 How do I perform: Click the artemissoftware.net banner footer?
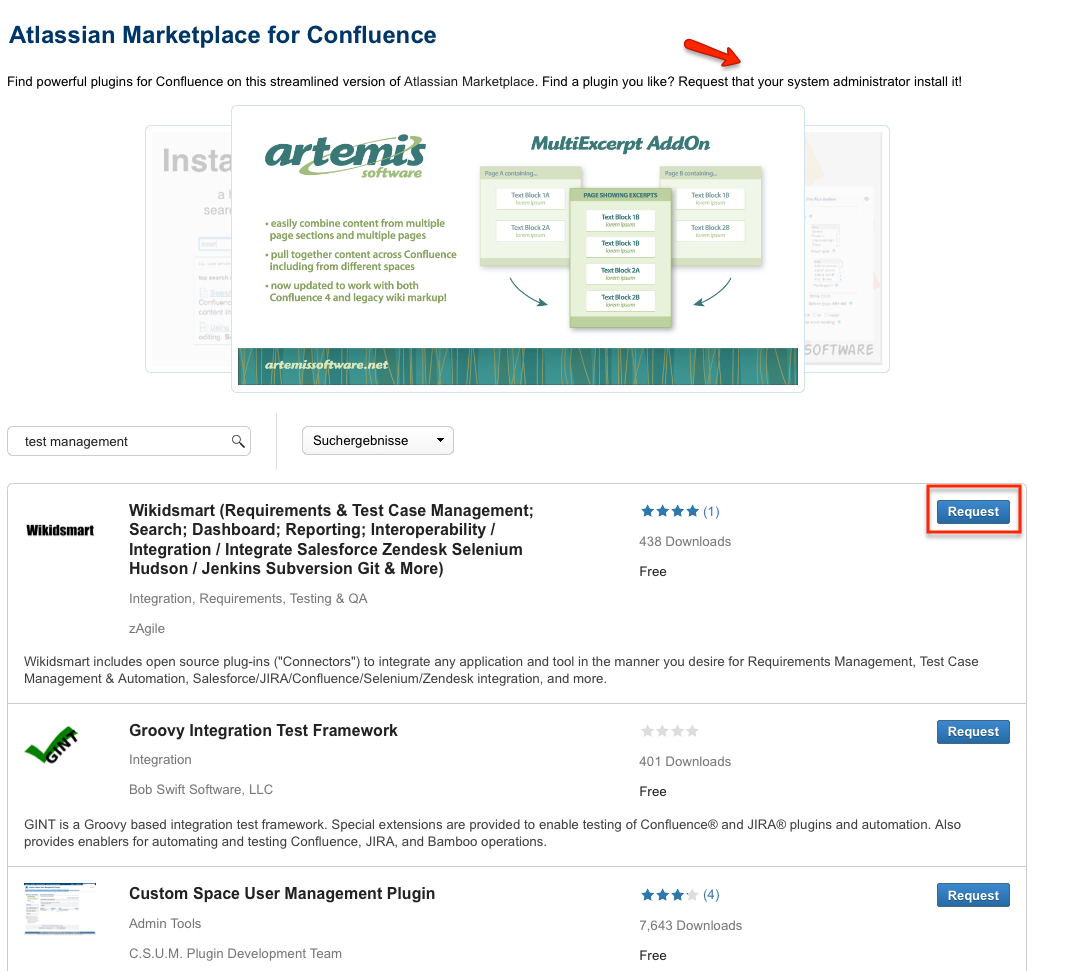pos(518,366)
